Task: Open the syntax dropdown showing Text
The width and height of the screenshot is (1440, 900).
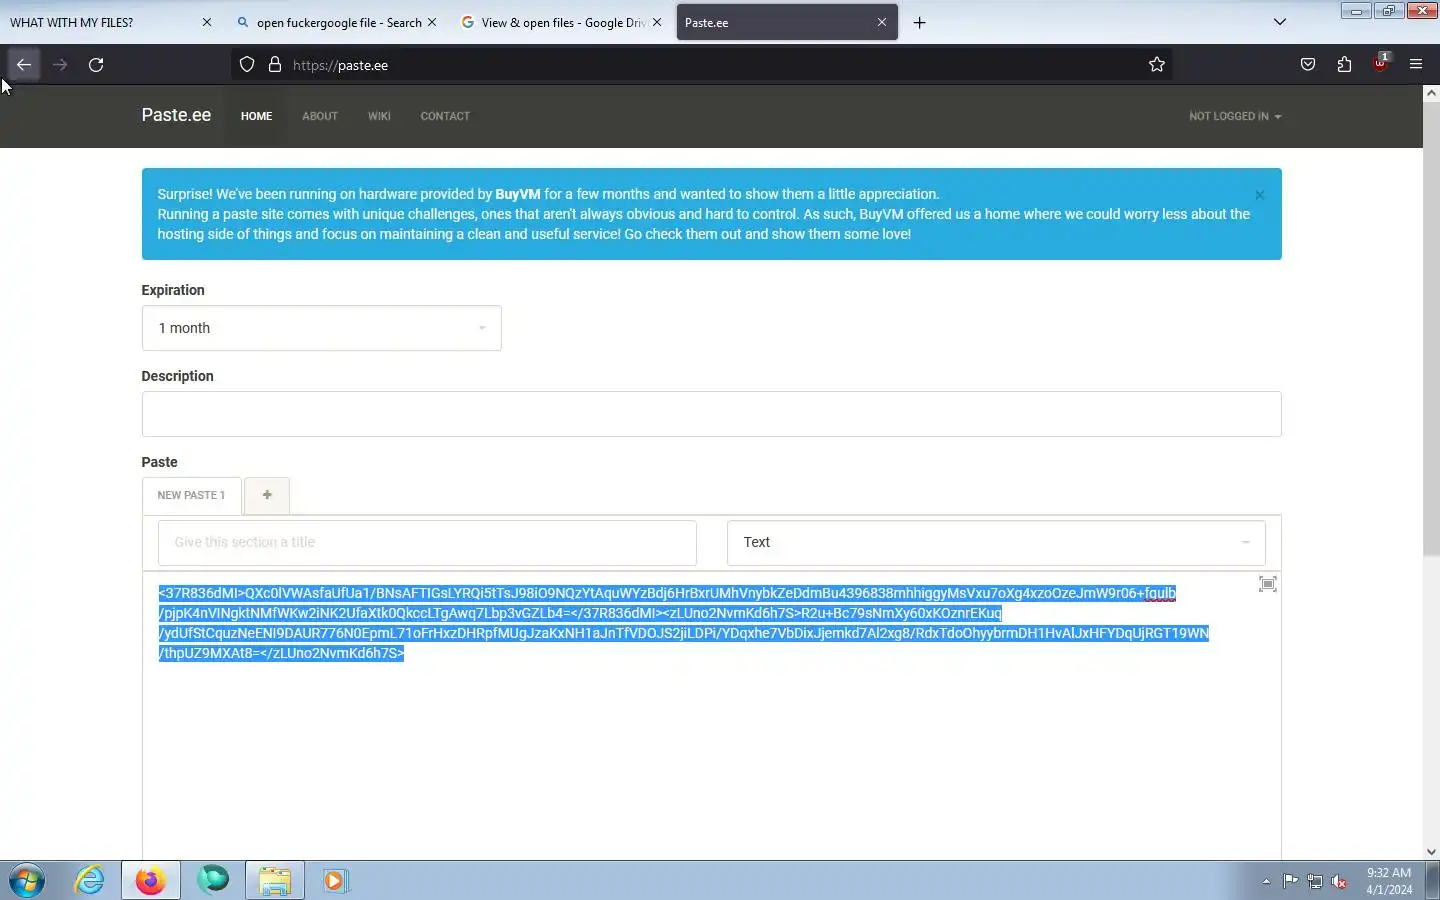Action: click(x=996, y=542)
